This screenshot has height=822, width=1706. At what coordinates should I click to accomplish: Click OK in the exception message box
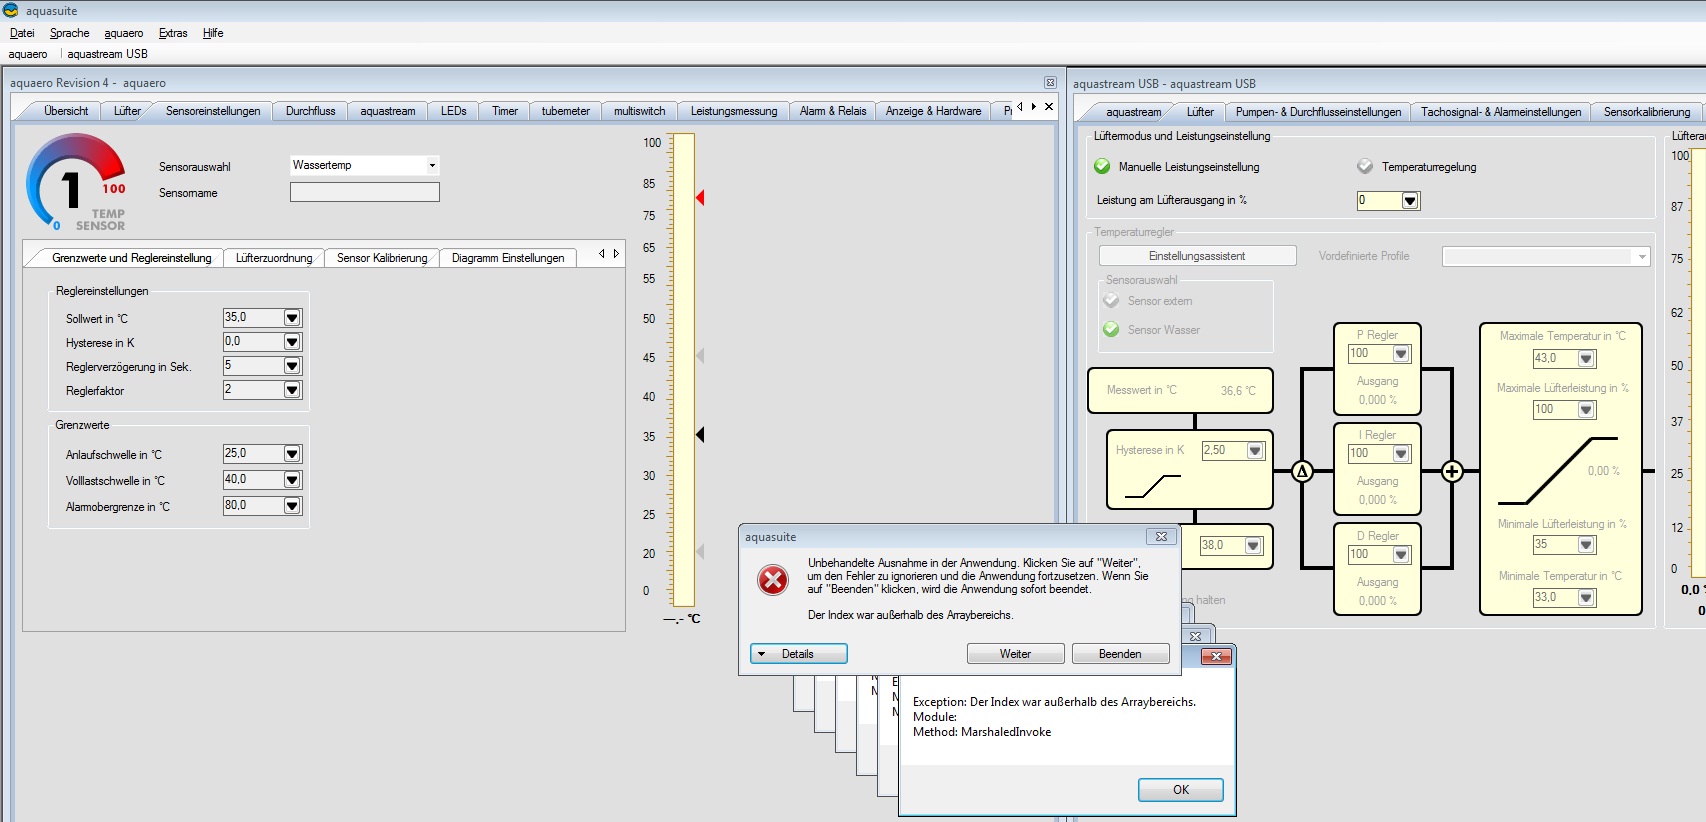(x=1180, y=790)
